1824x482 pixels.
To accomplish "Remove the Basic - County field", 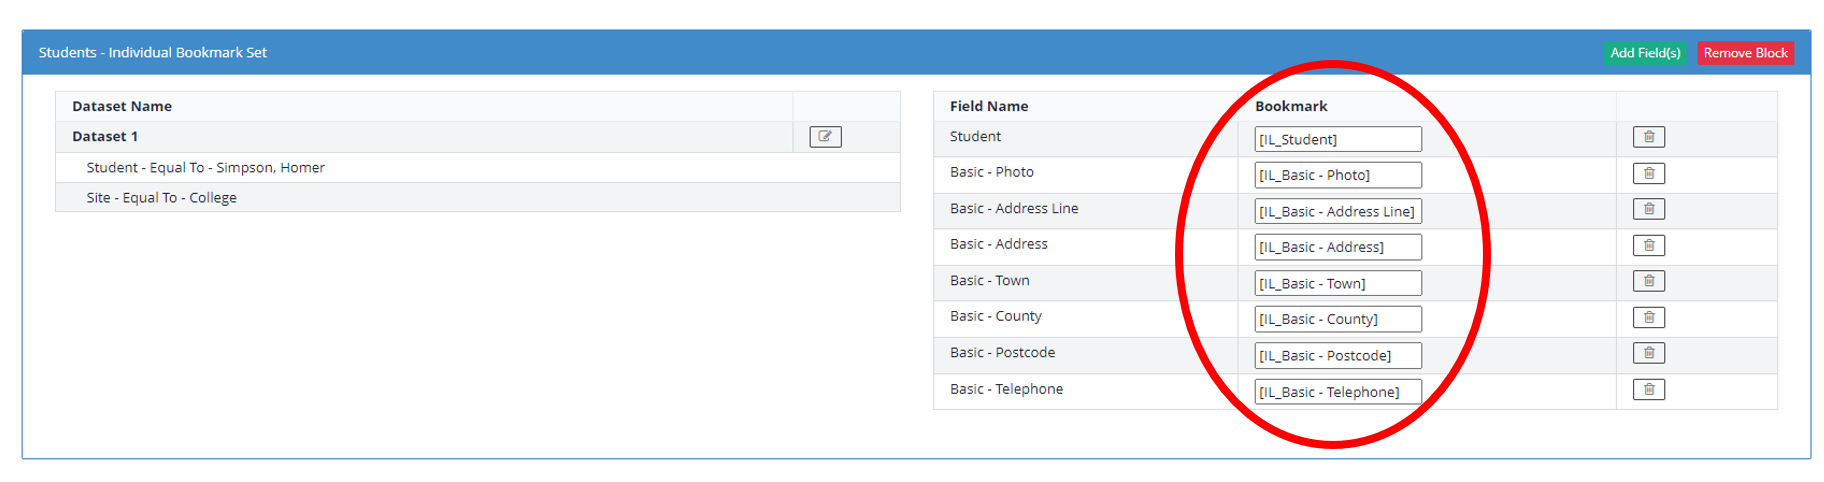I will click(1648, 317).
